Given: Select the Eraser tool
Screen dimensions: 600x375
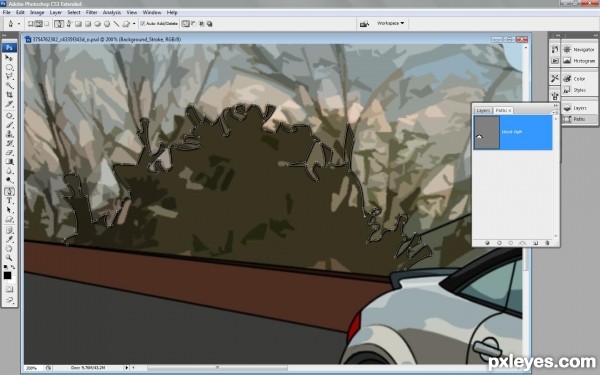Looking at the screenshot, I should (9, 152).
